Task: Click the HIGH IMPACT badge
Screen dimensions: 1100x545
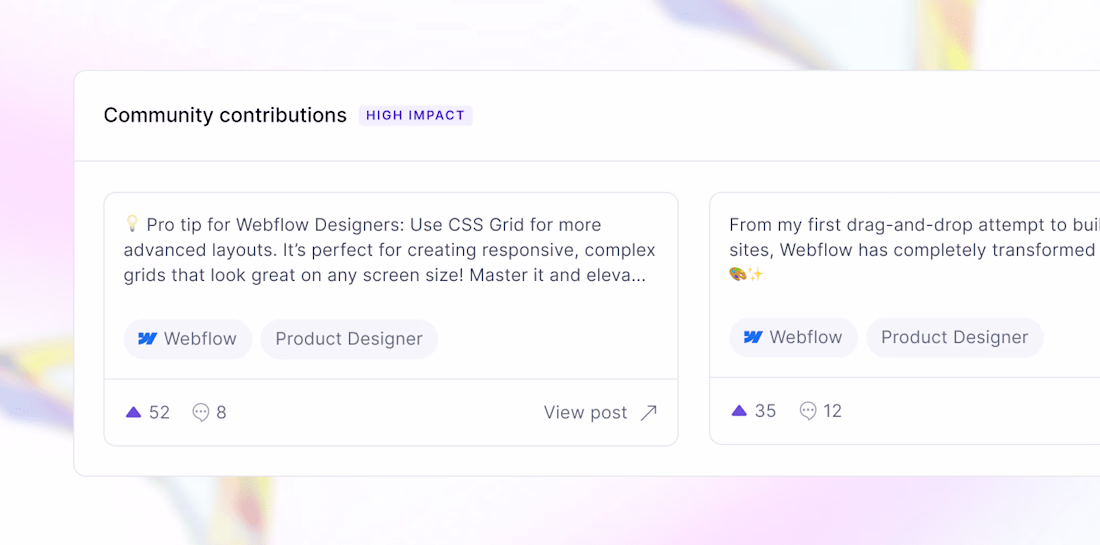Action: 415,115
